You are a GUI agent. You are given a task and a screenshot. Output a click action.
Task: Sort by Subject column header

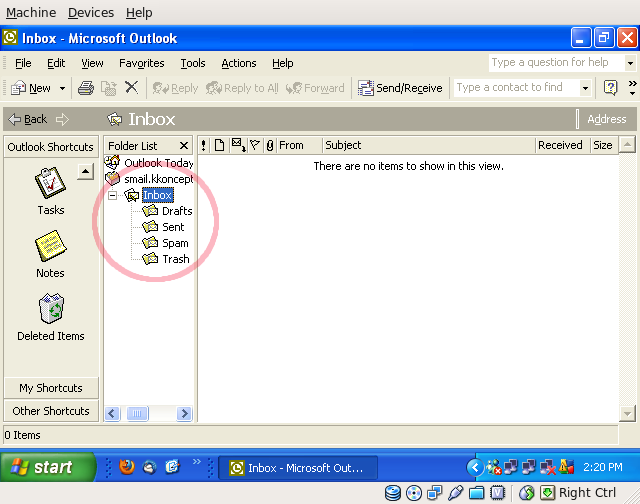click(429, 145)
